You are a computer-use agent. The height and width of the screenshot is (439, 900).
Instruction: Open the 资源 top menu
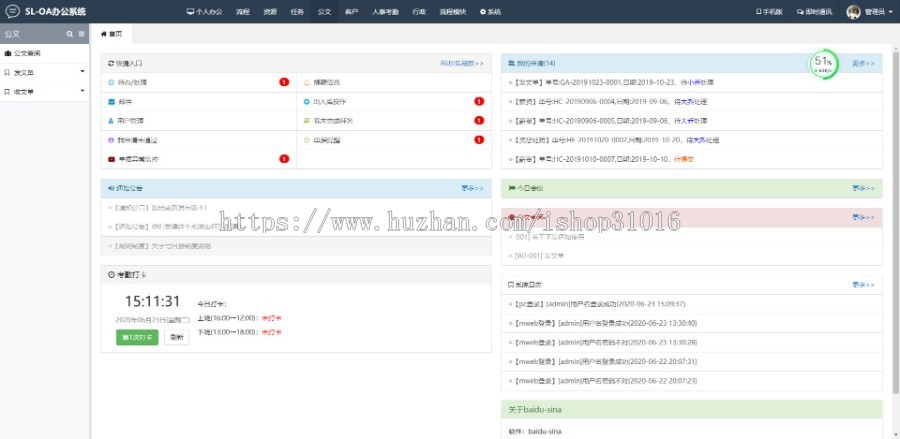pyautogui.click(x=270, y=11)
